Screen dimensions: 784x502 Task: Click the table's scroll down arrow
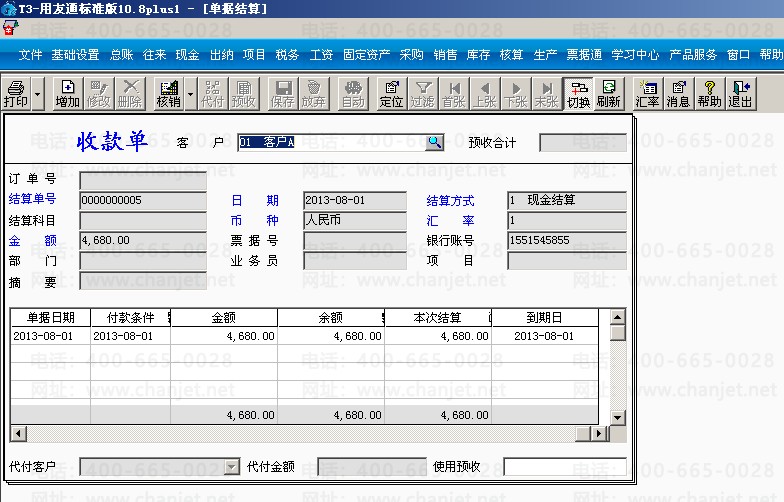(618, 418)
